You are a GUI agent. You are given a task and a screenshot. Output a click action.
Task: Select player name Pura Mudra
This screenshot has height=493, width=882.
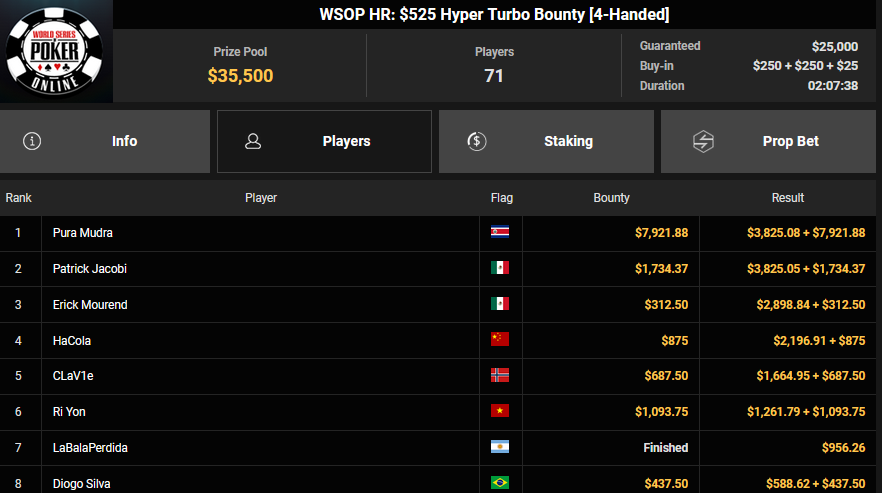tap(83, 233)
